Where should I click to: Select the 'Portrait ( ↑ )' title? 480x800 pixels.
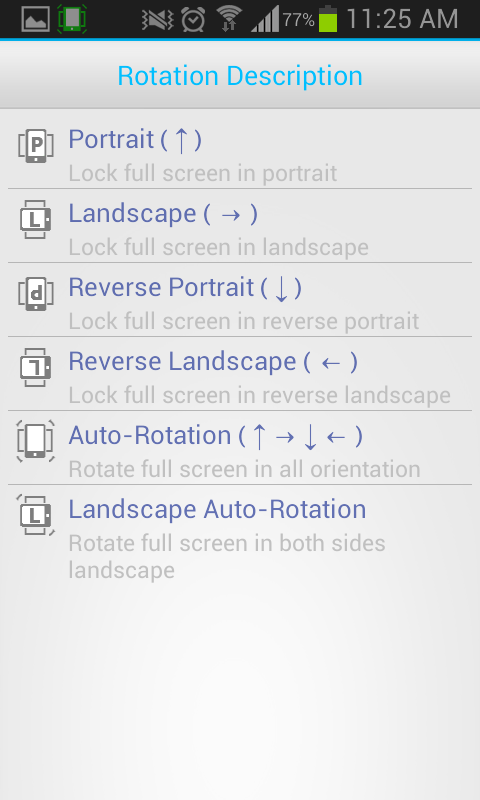135,139
